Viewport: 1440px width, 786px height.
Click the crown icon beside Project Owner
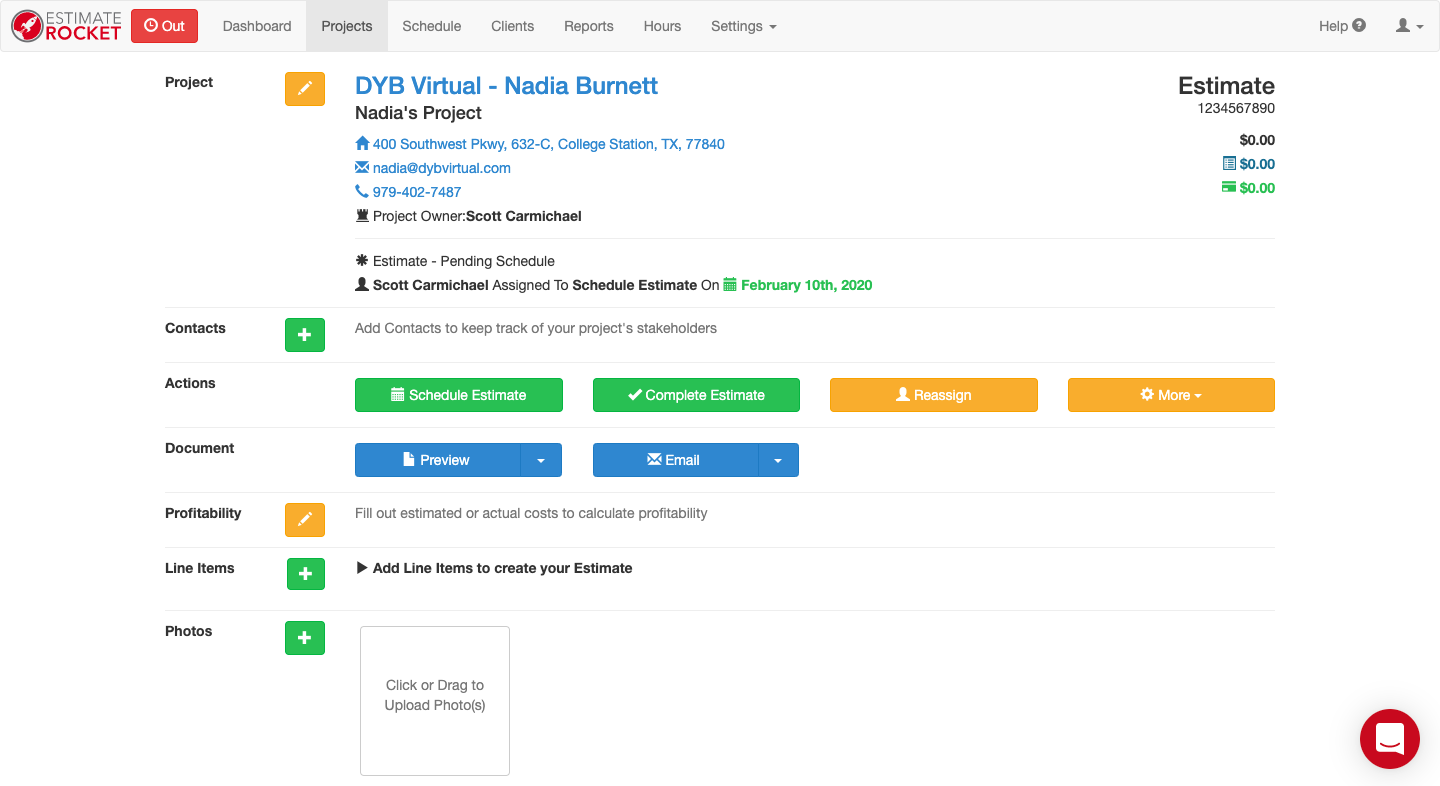point(362,216)
